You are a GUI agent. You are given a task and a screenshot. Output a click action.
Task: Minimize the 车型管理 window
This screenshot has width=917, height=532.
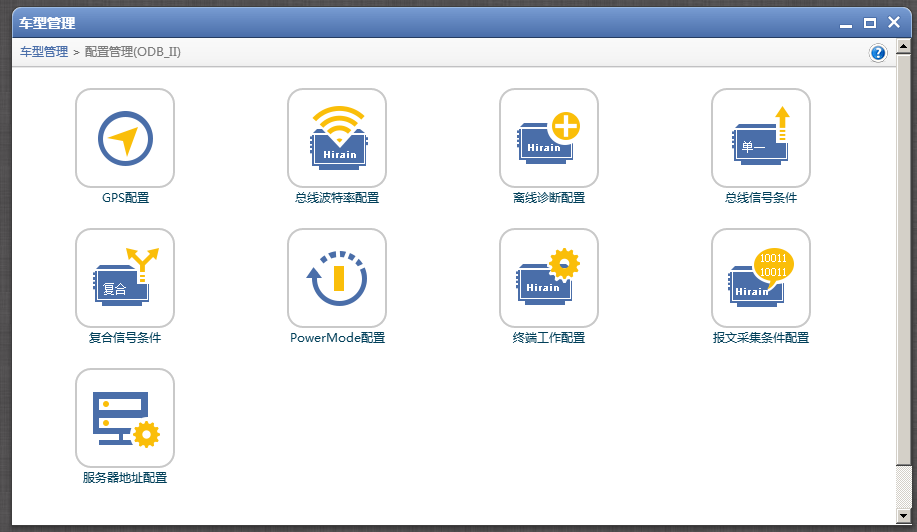tap(846, 24)
